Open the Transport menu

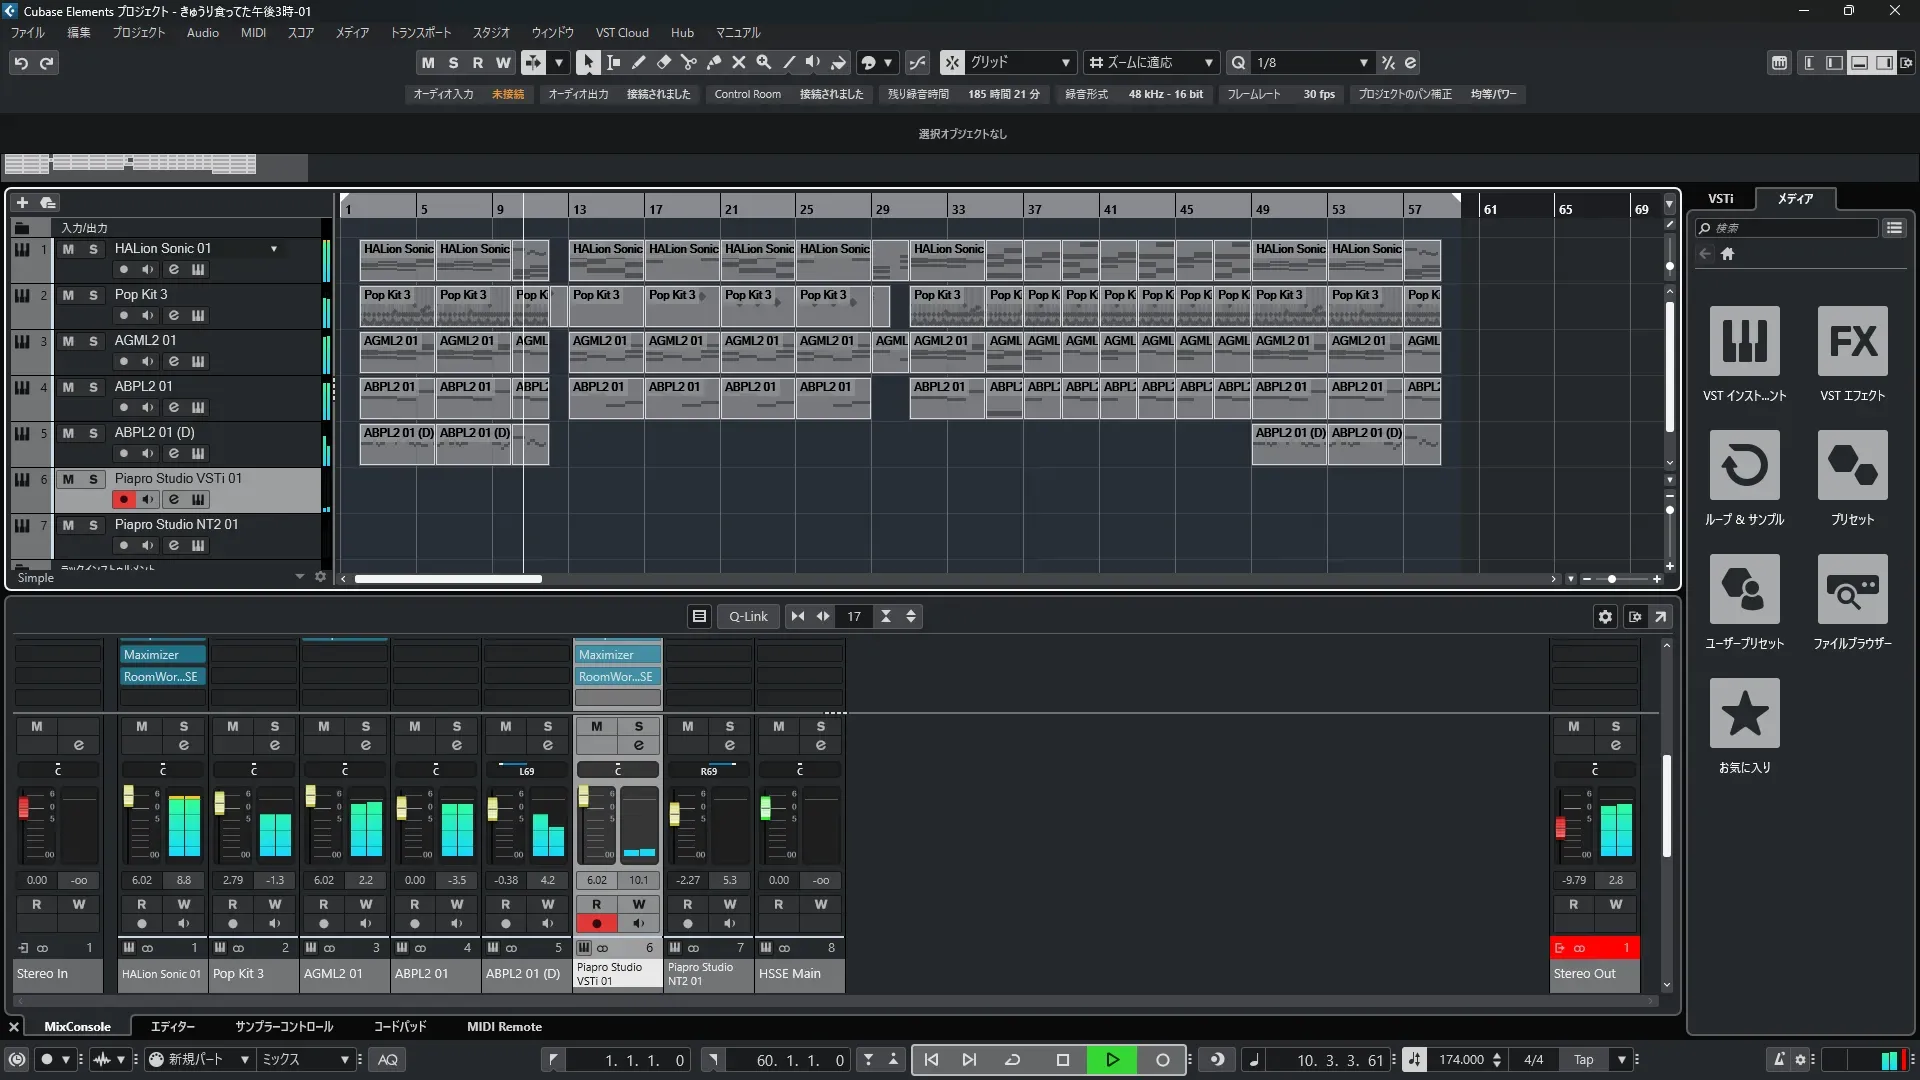point(420,32)
